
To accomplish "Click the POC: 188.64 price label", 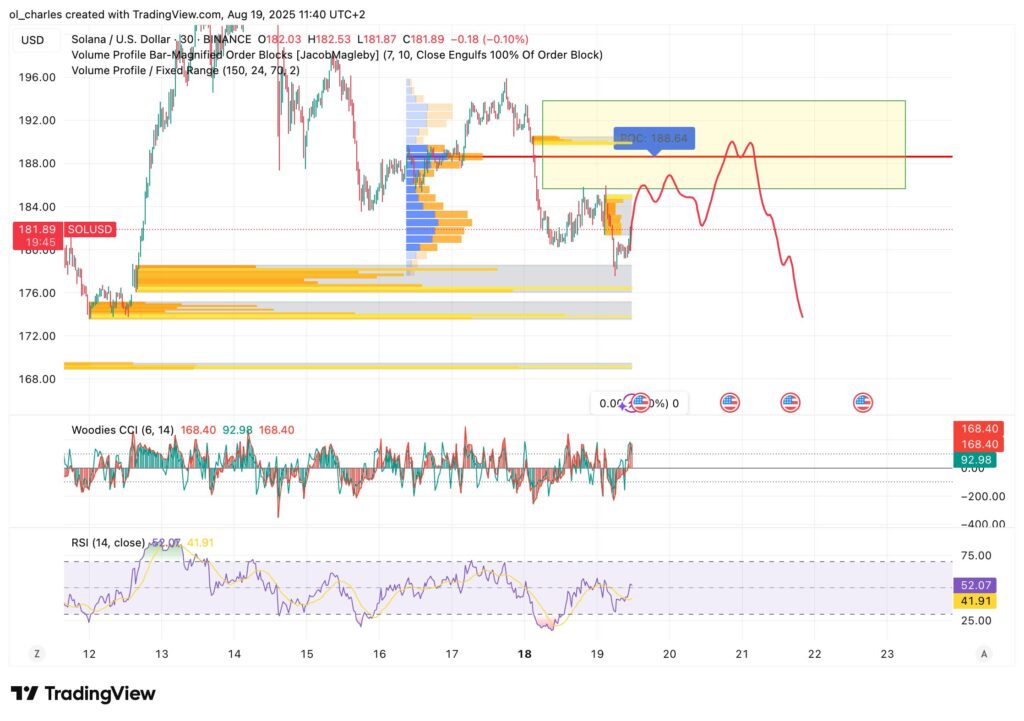I will coord(653,139).
